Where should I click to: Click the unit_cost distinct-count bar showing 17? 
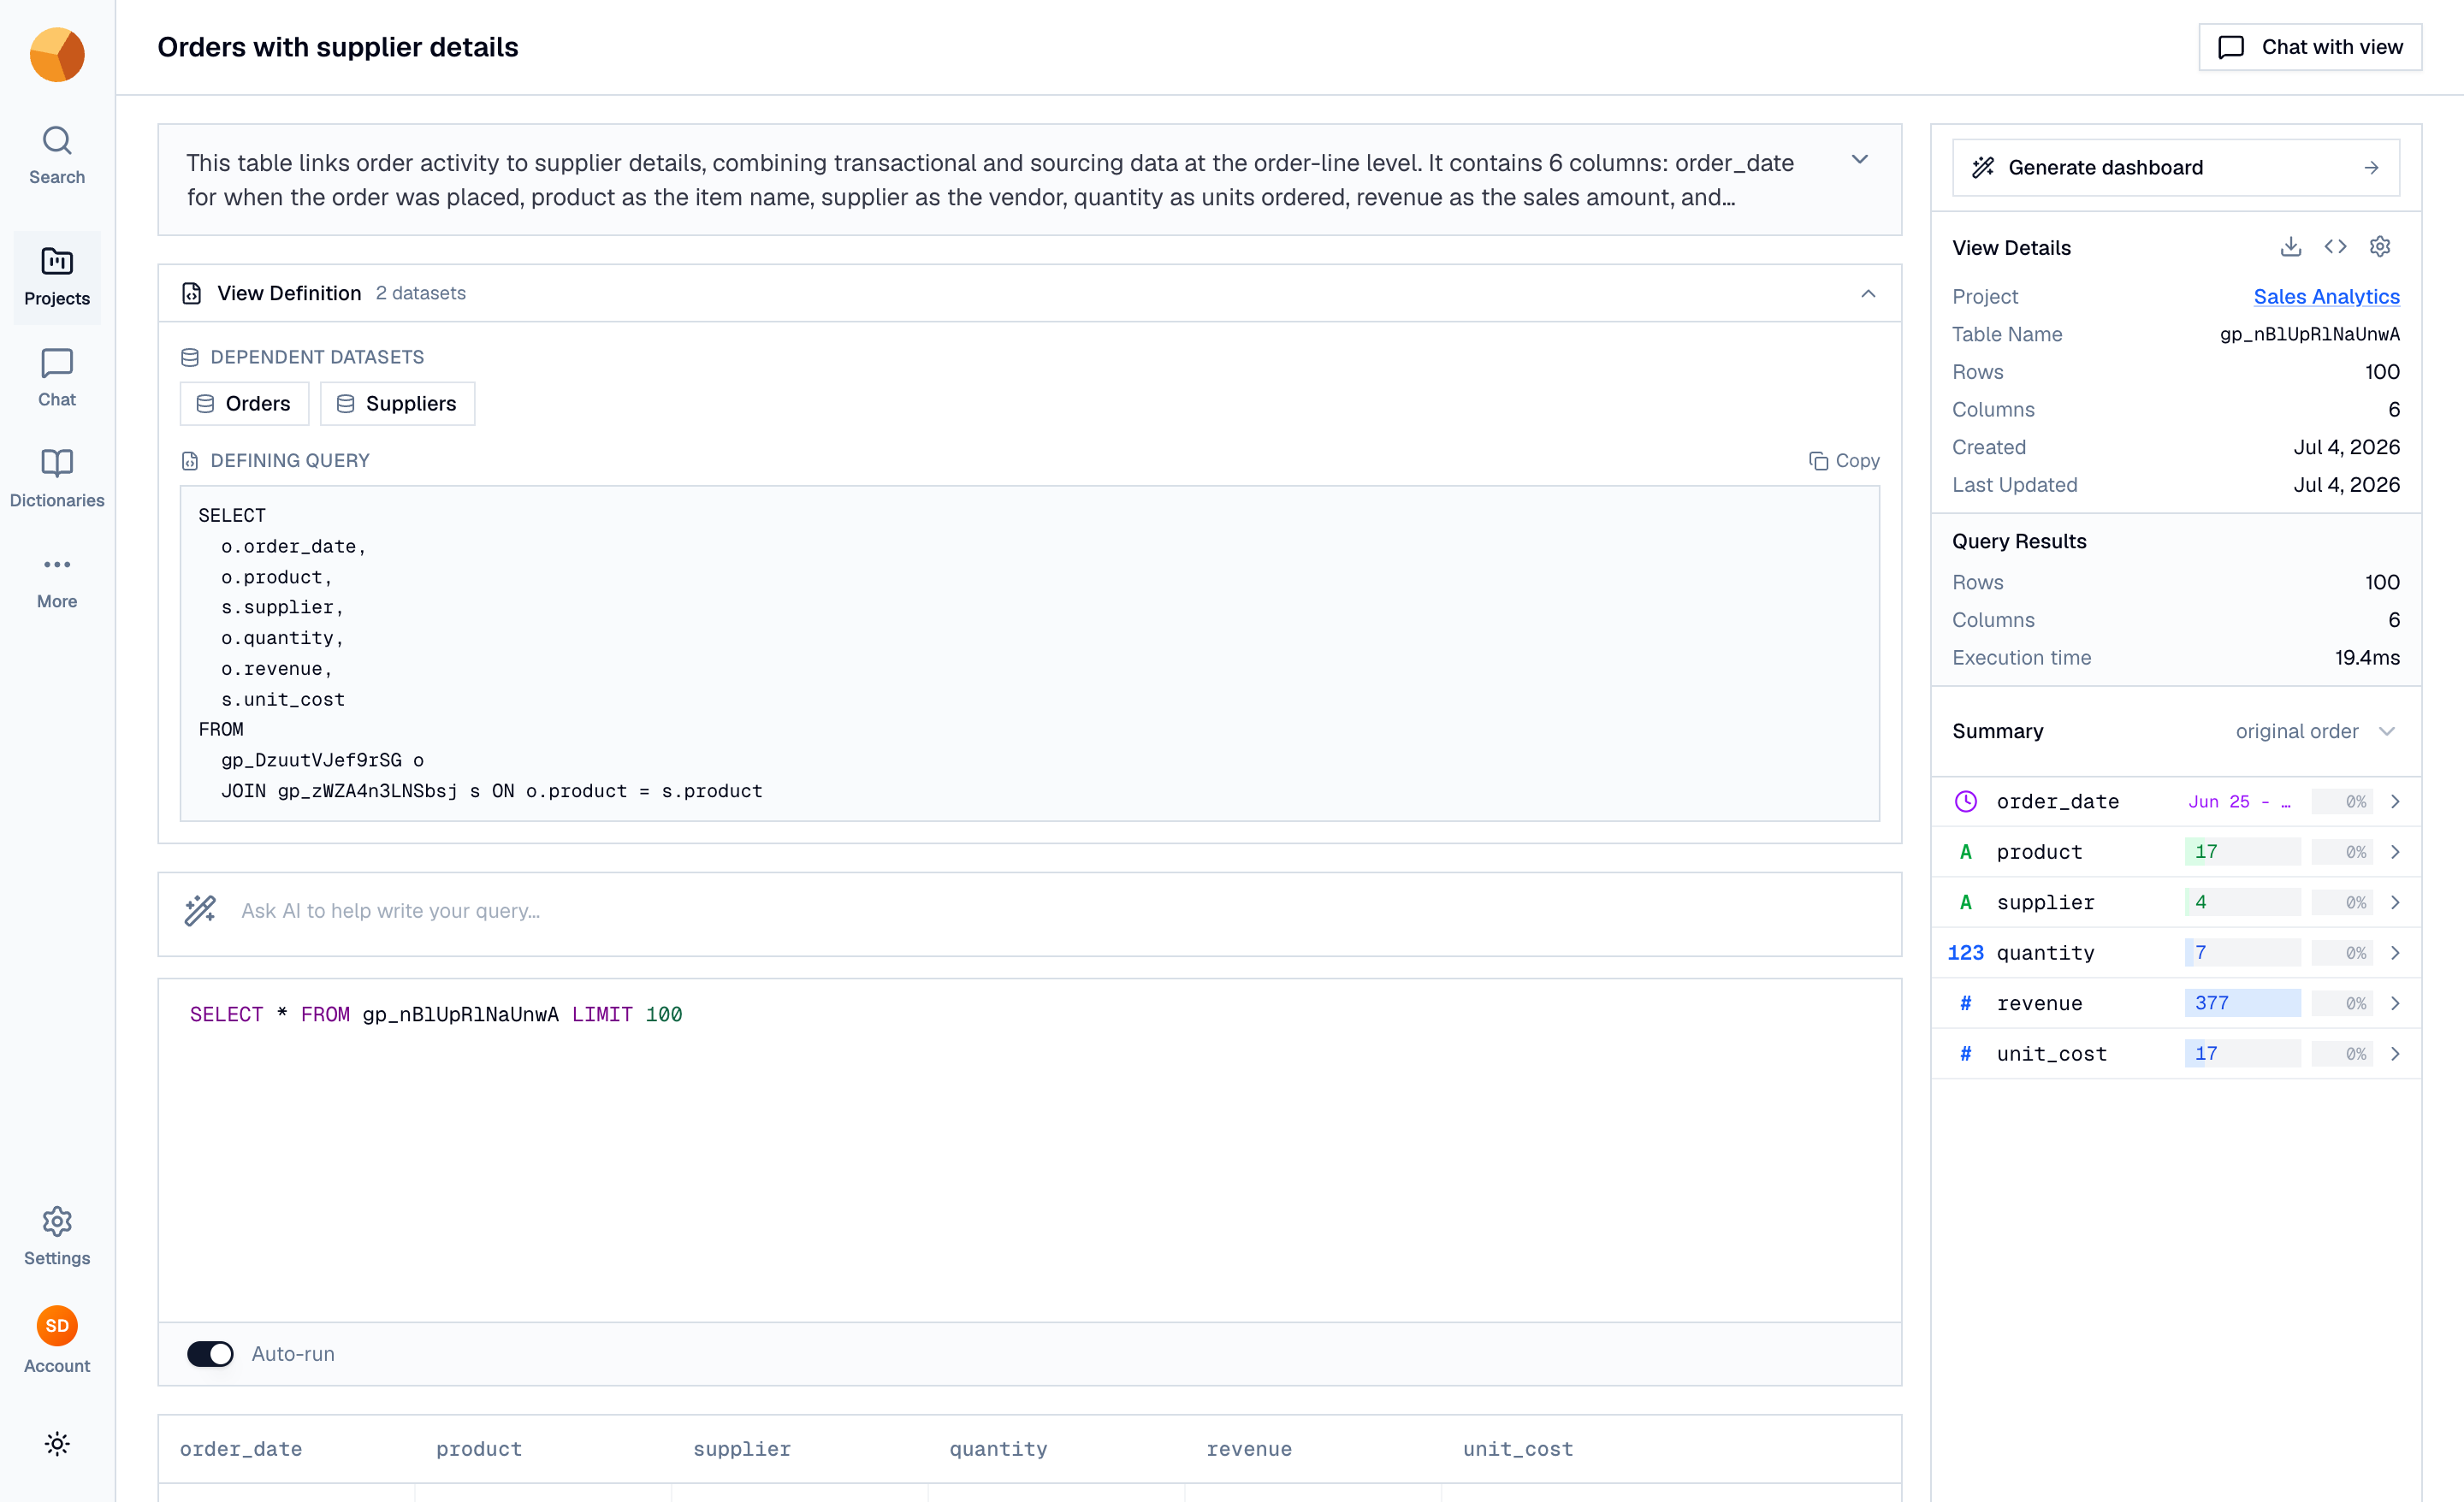click(x=2242, y=1054)
